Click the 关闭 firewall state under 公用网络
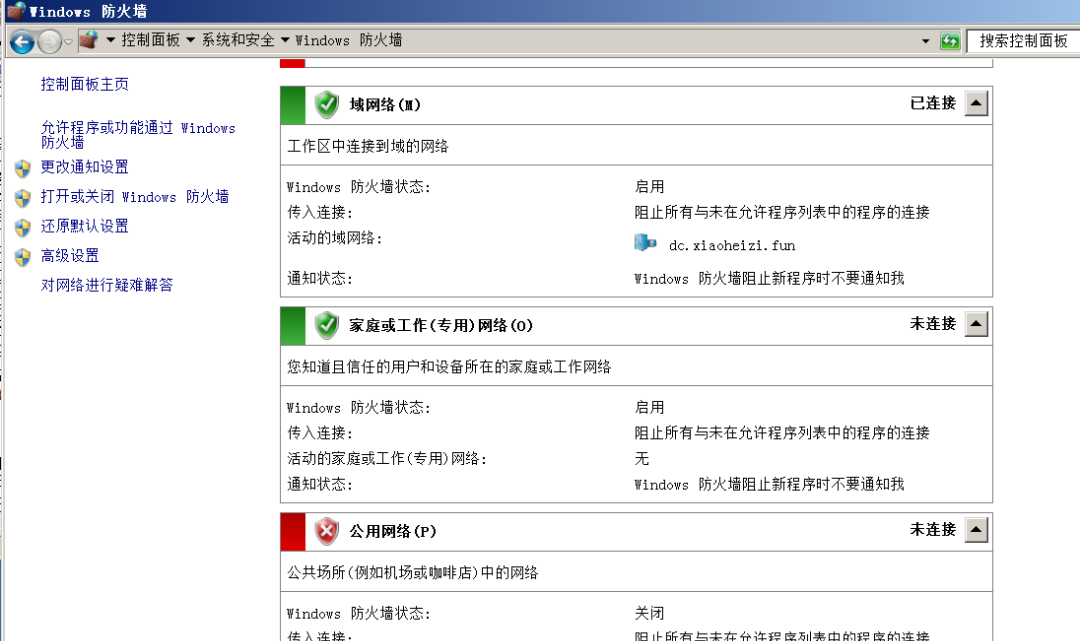 coord(649,613)
